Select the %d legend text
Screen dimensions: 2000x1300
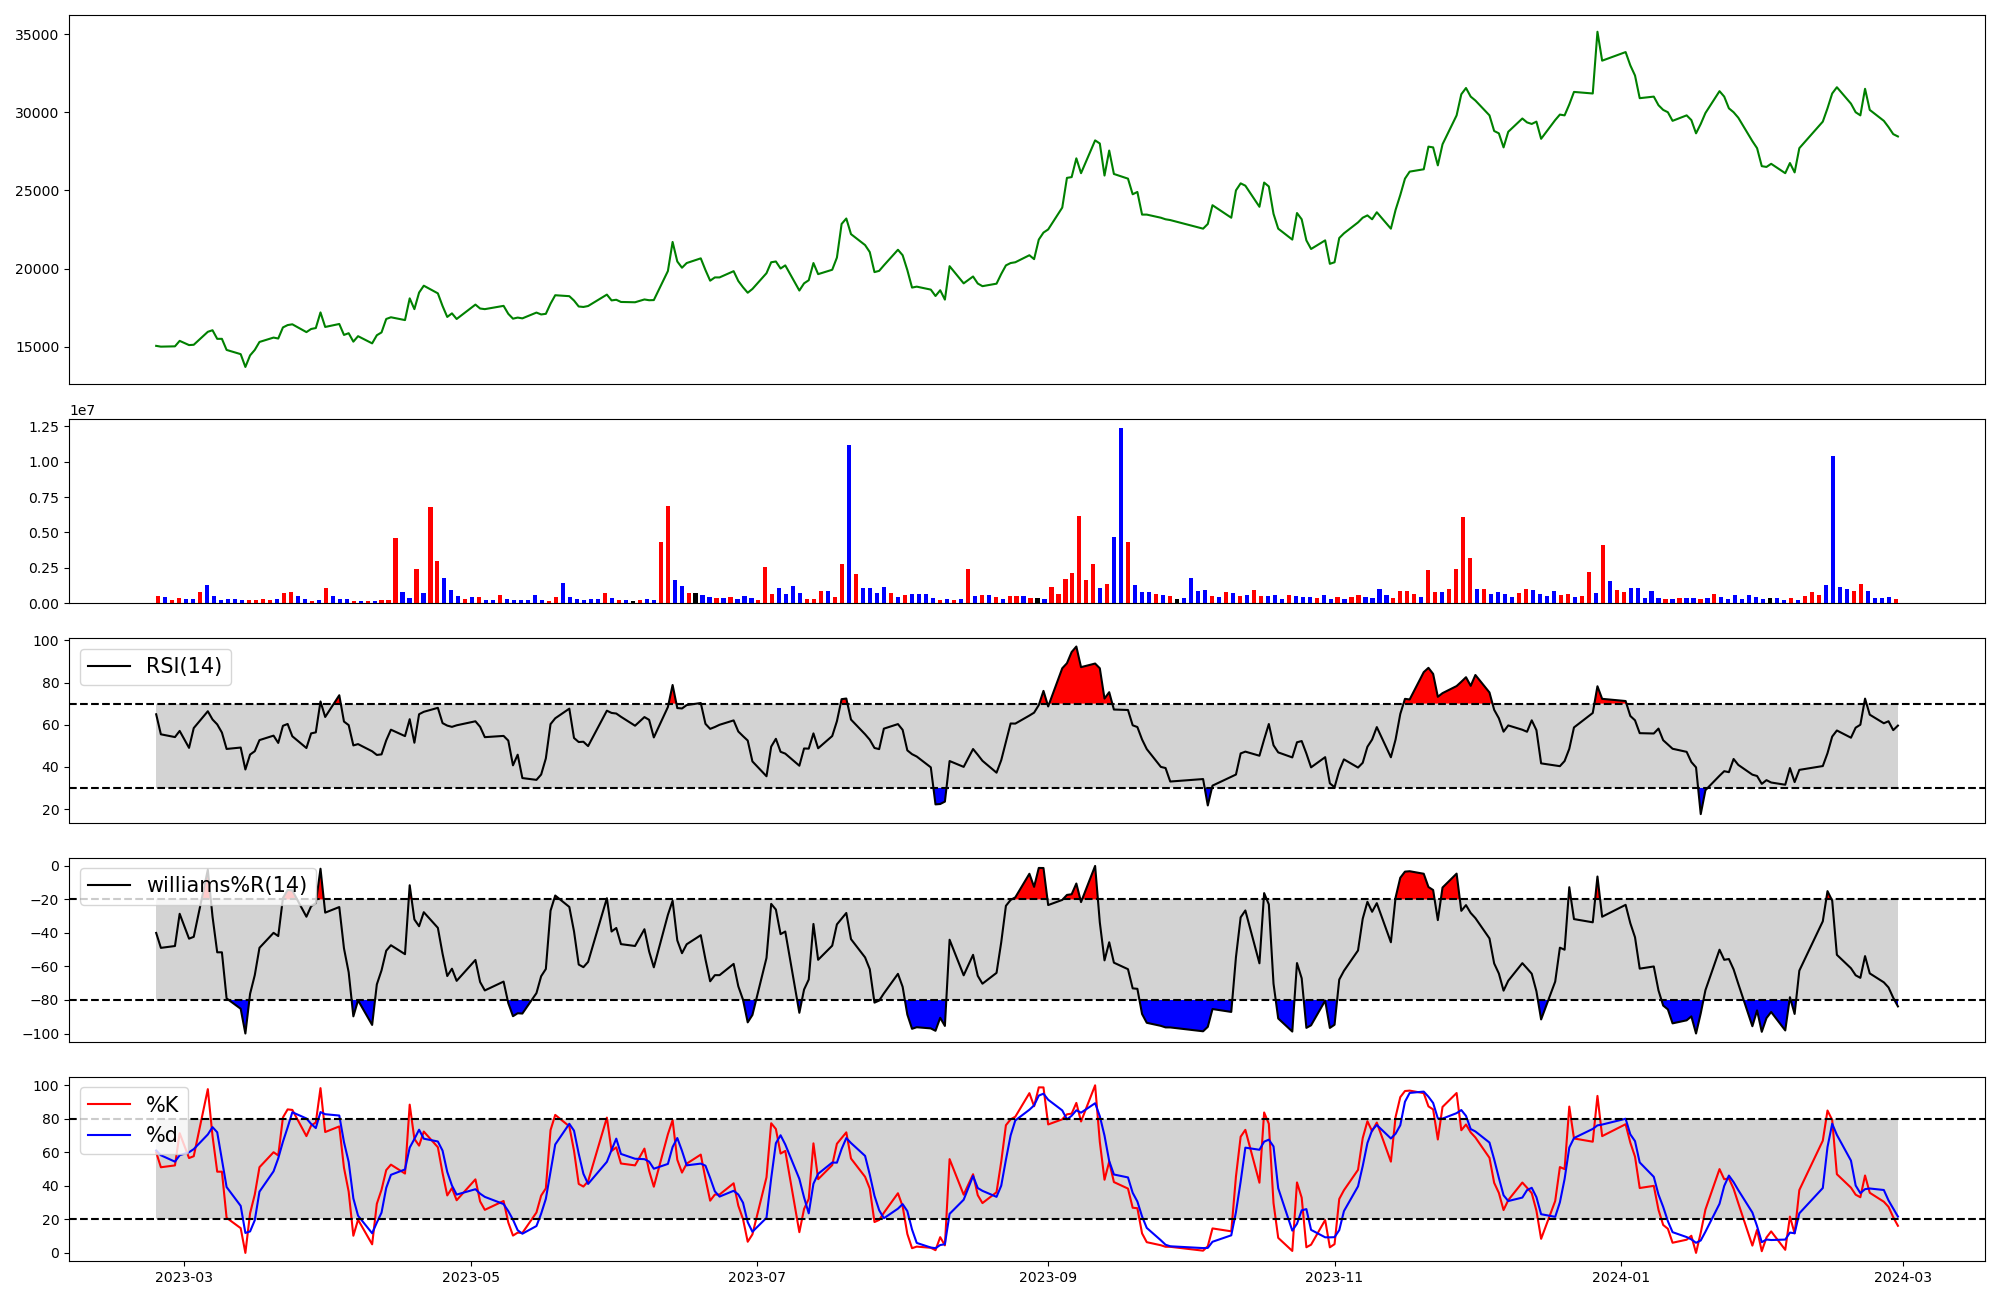coord(162,1135)
